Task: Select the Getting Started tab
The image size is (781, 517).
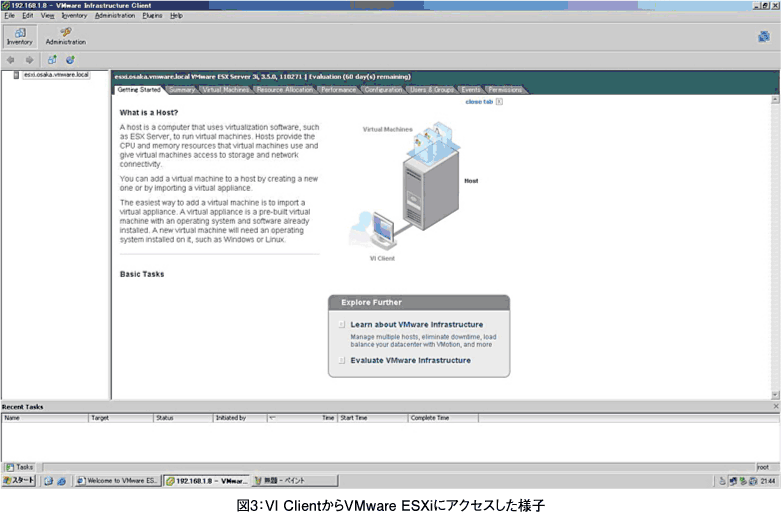Action: point(139,90)
